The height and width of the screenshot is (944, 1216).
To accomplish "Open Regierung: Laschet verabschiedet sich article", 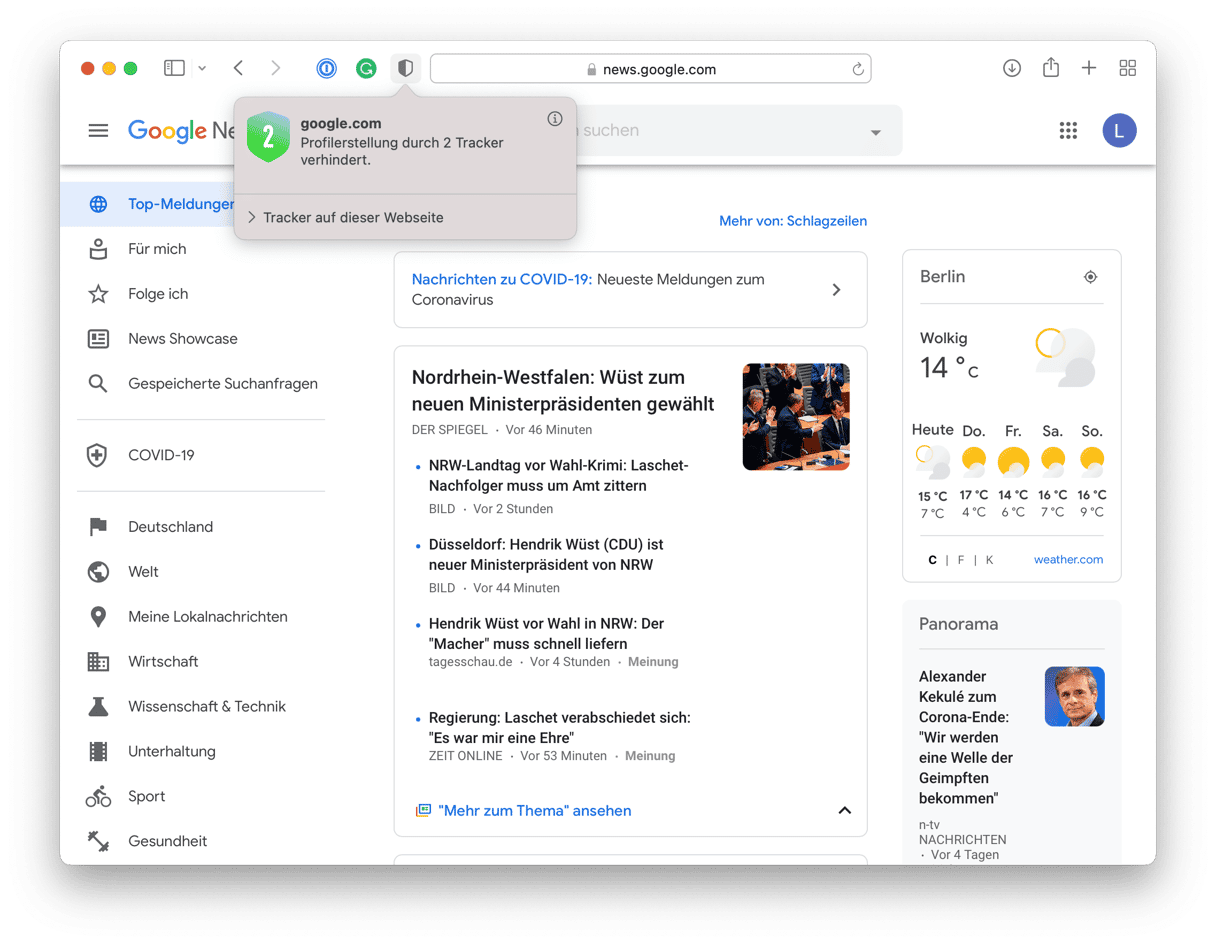I will click(x=560, y=728).
